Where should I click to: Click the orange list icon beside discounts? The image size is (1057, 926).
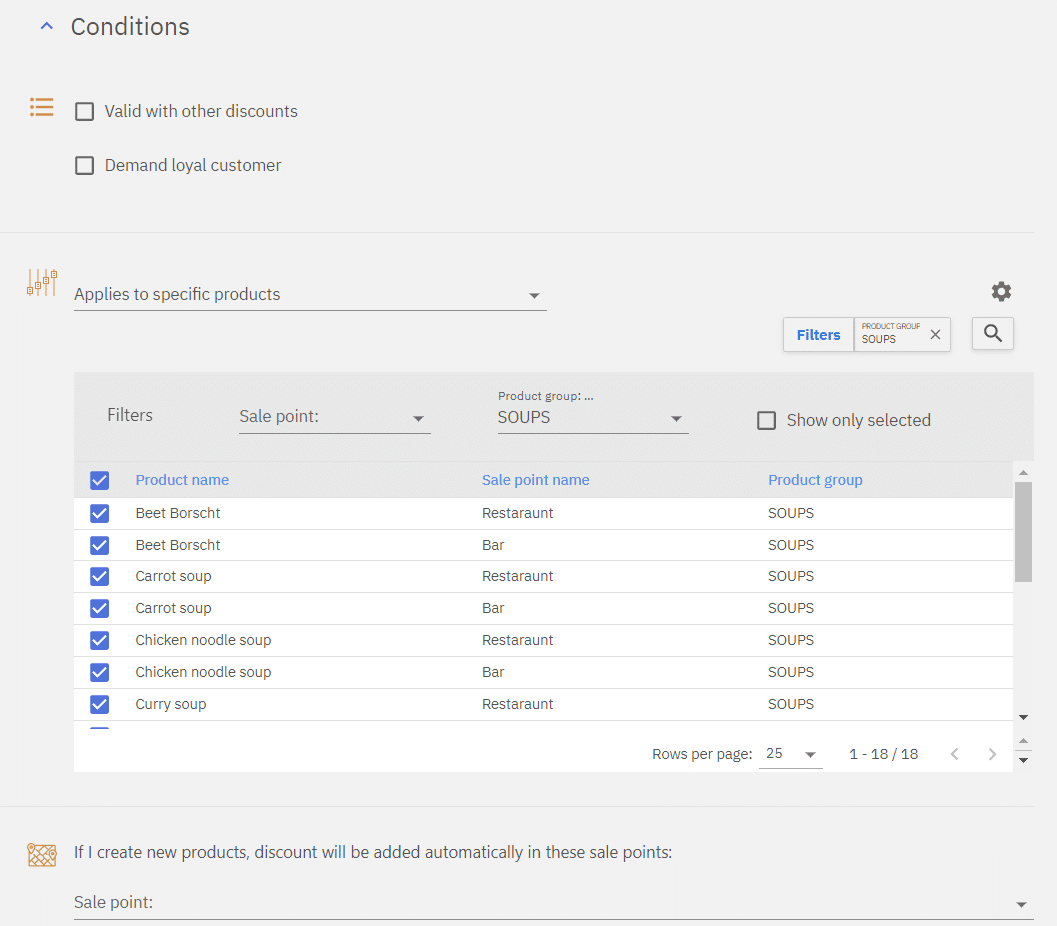(42, 107)
